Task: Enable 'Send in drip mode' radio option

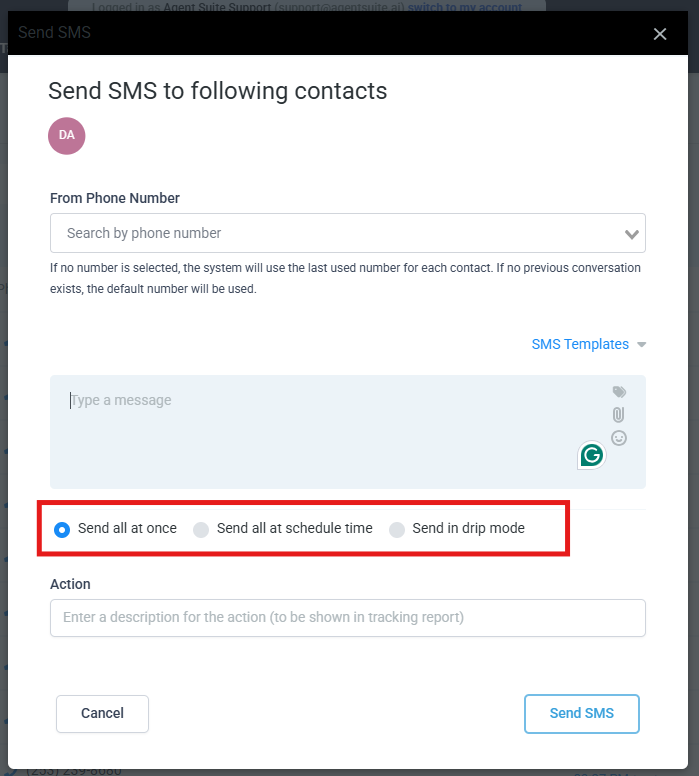Action: [x=397, y=529]
